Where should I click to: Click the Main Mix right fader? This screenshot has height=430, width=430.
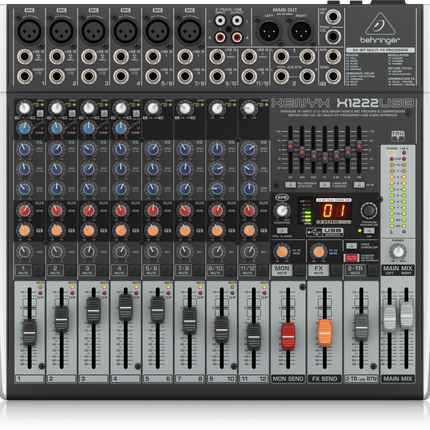[406, 316]
